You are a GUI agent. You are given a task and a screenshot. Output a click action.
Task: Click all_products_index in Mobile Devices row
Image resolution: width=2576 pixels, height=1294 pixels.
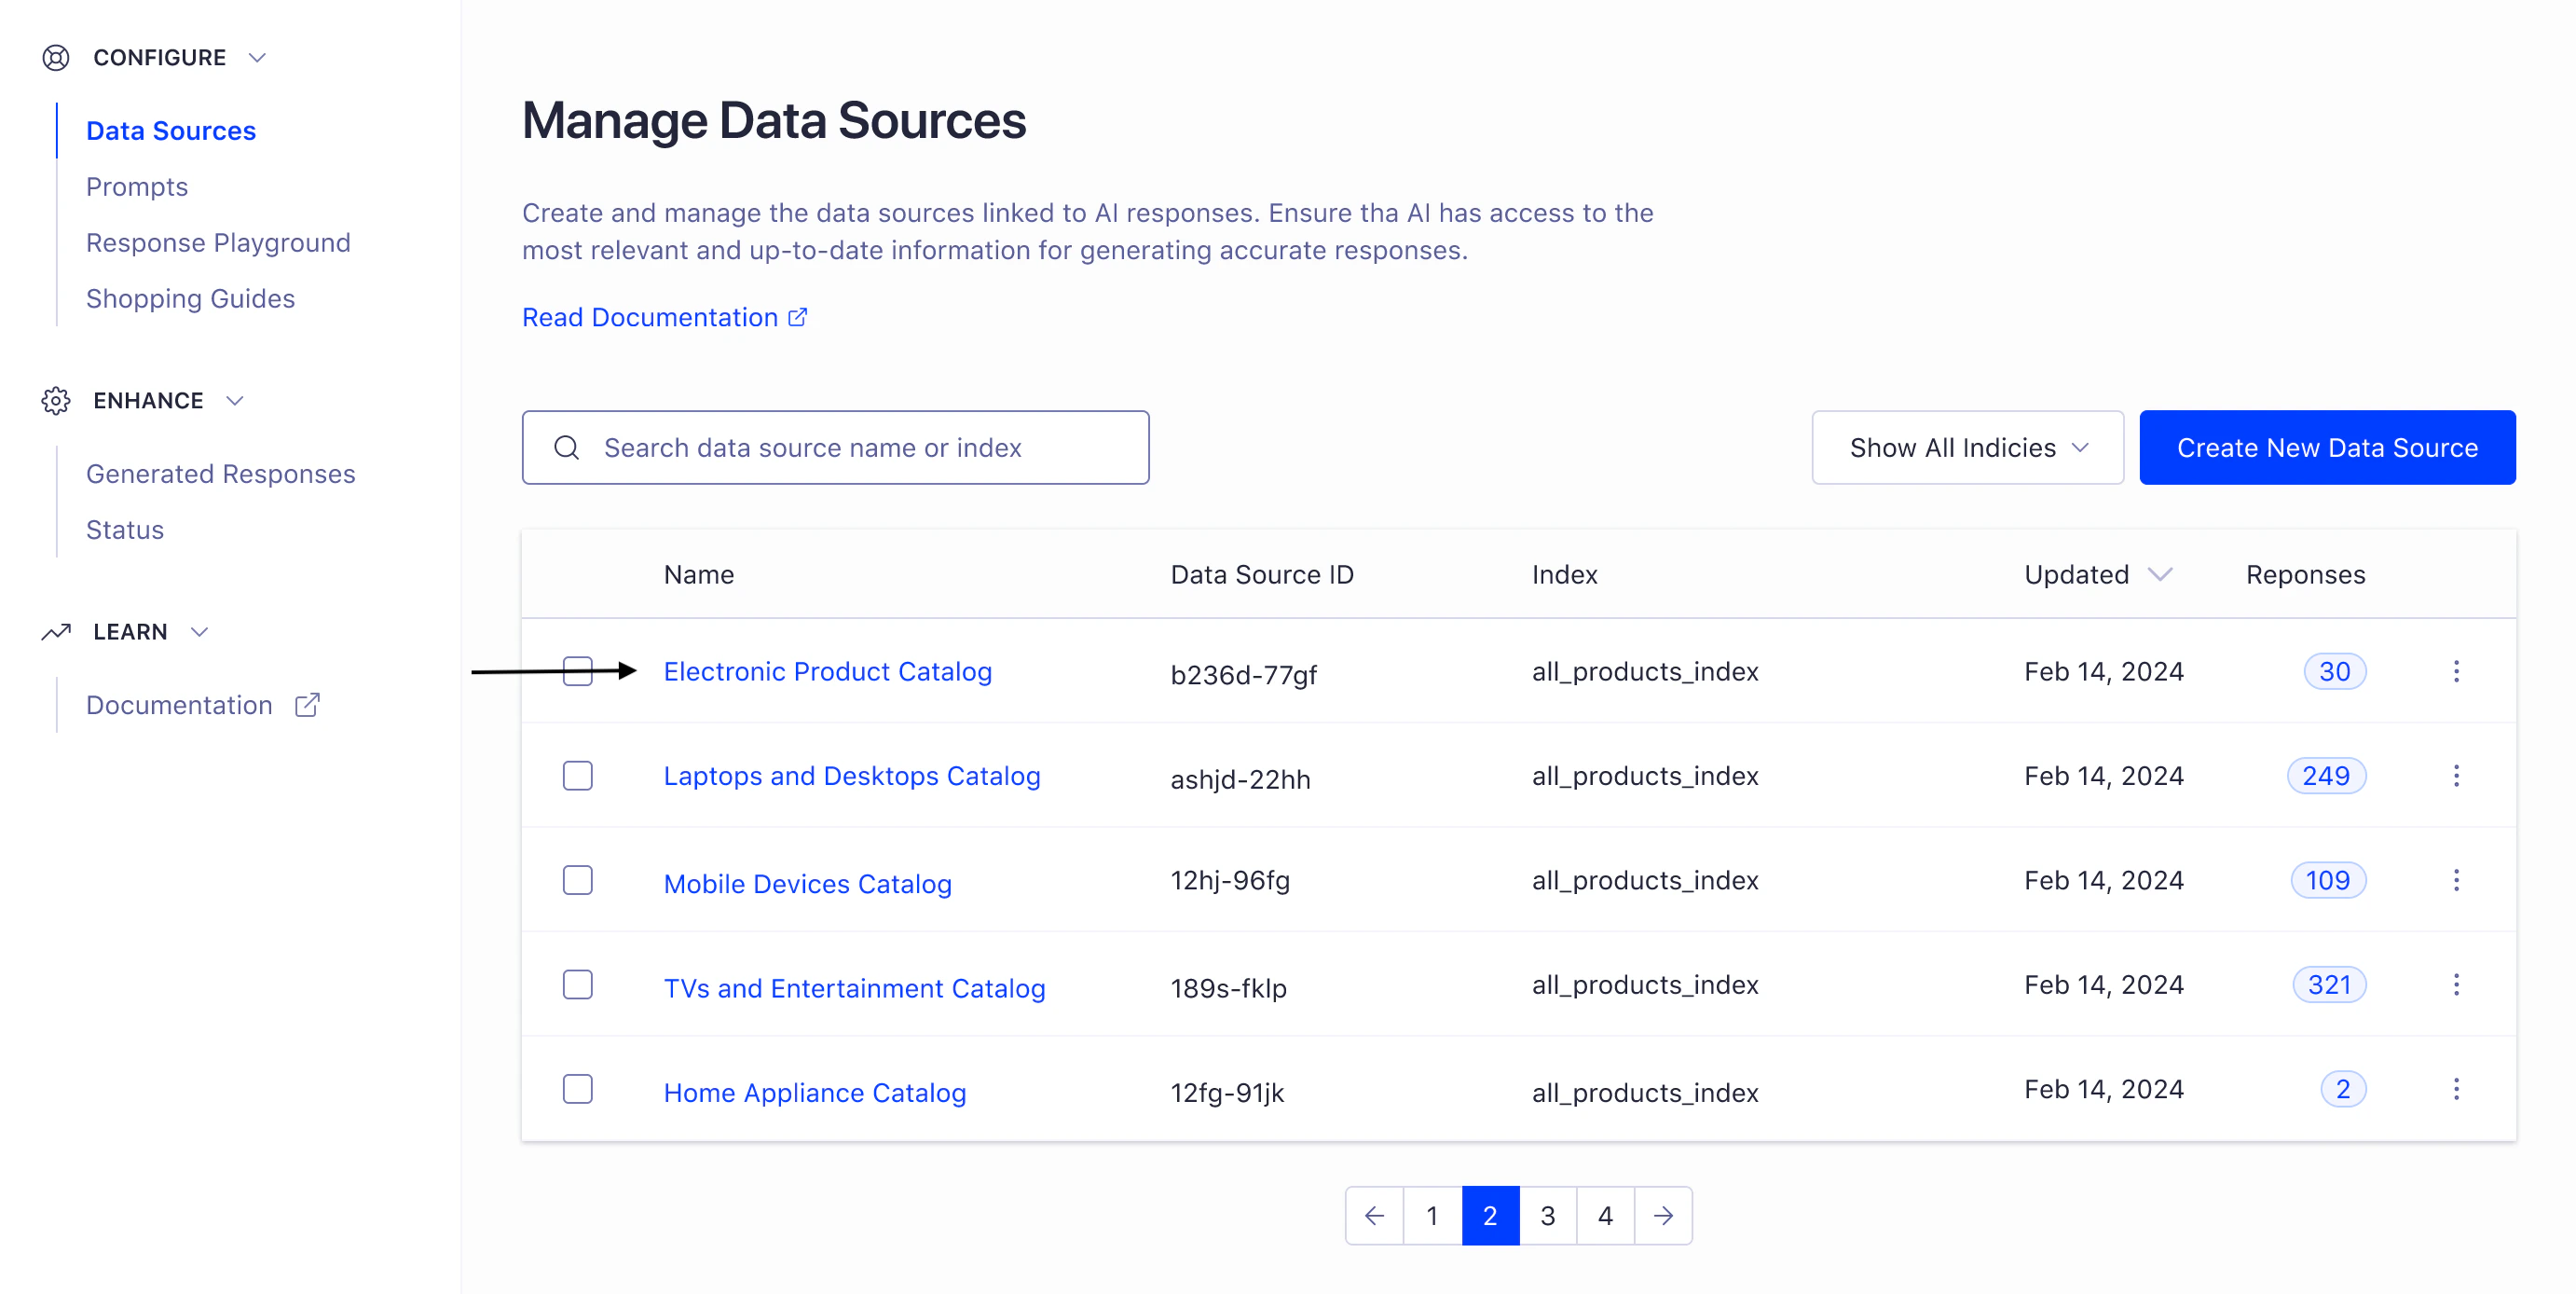coord(1645,880)
